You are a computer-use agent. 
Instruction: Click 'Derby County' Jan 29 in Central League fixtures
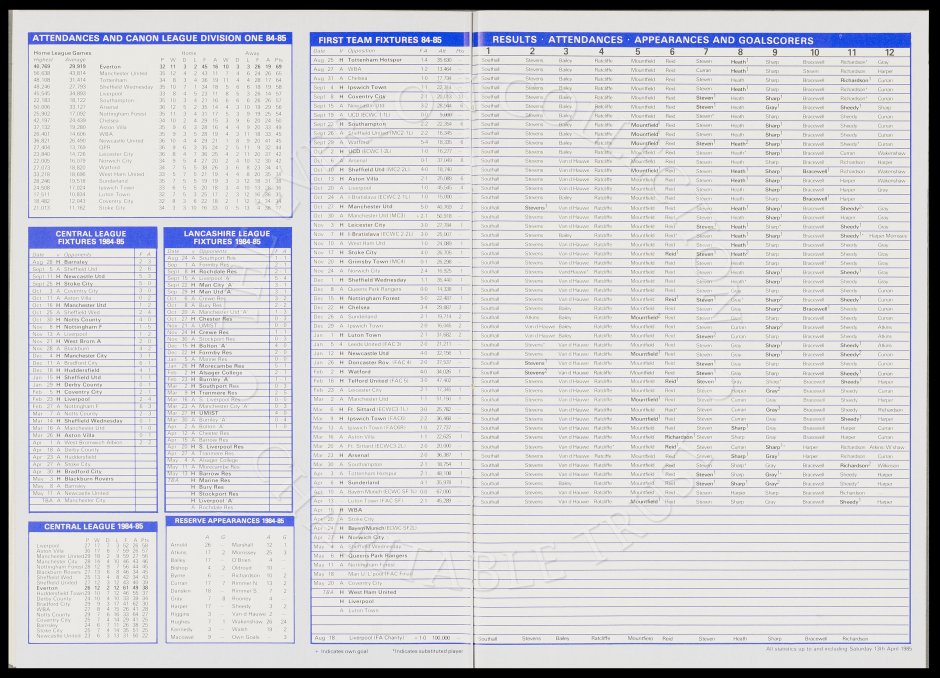tap(83, 384)
